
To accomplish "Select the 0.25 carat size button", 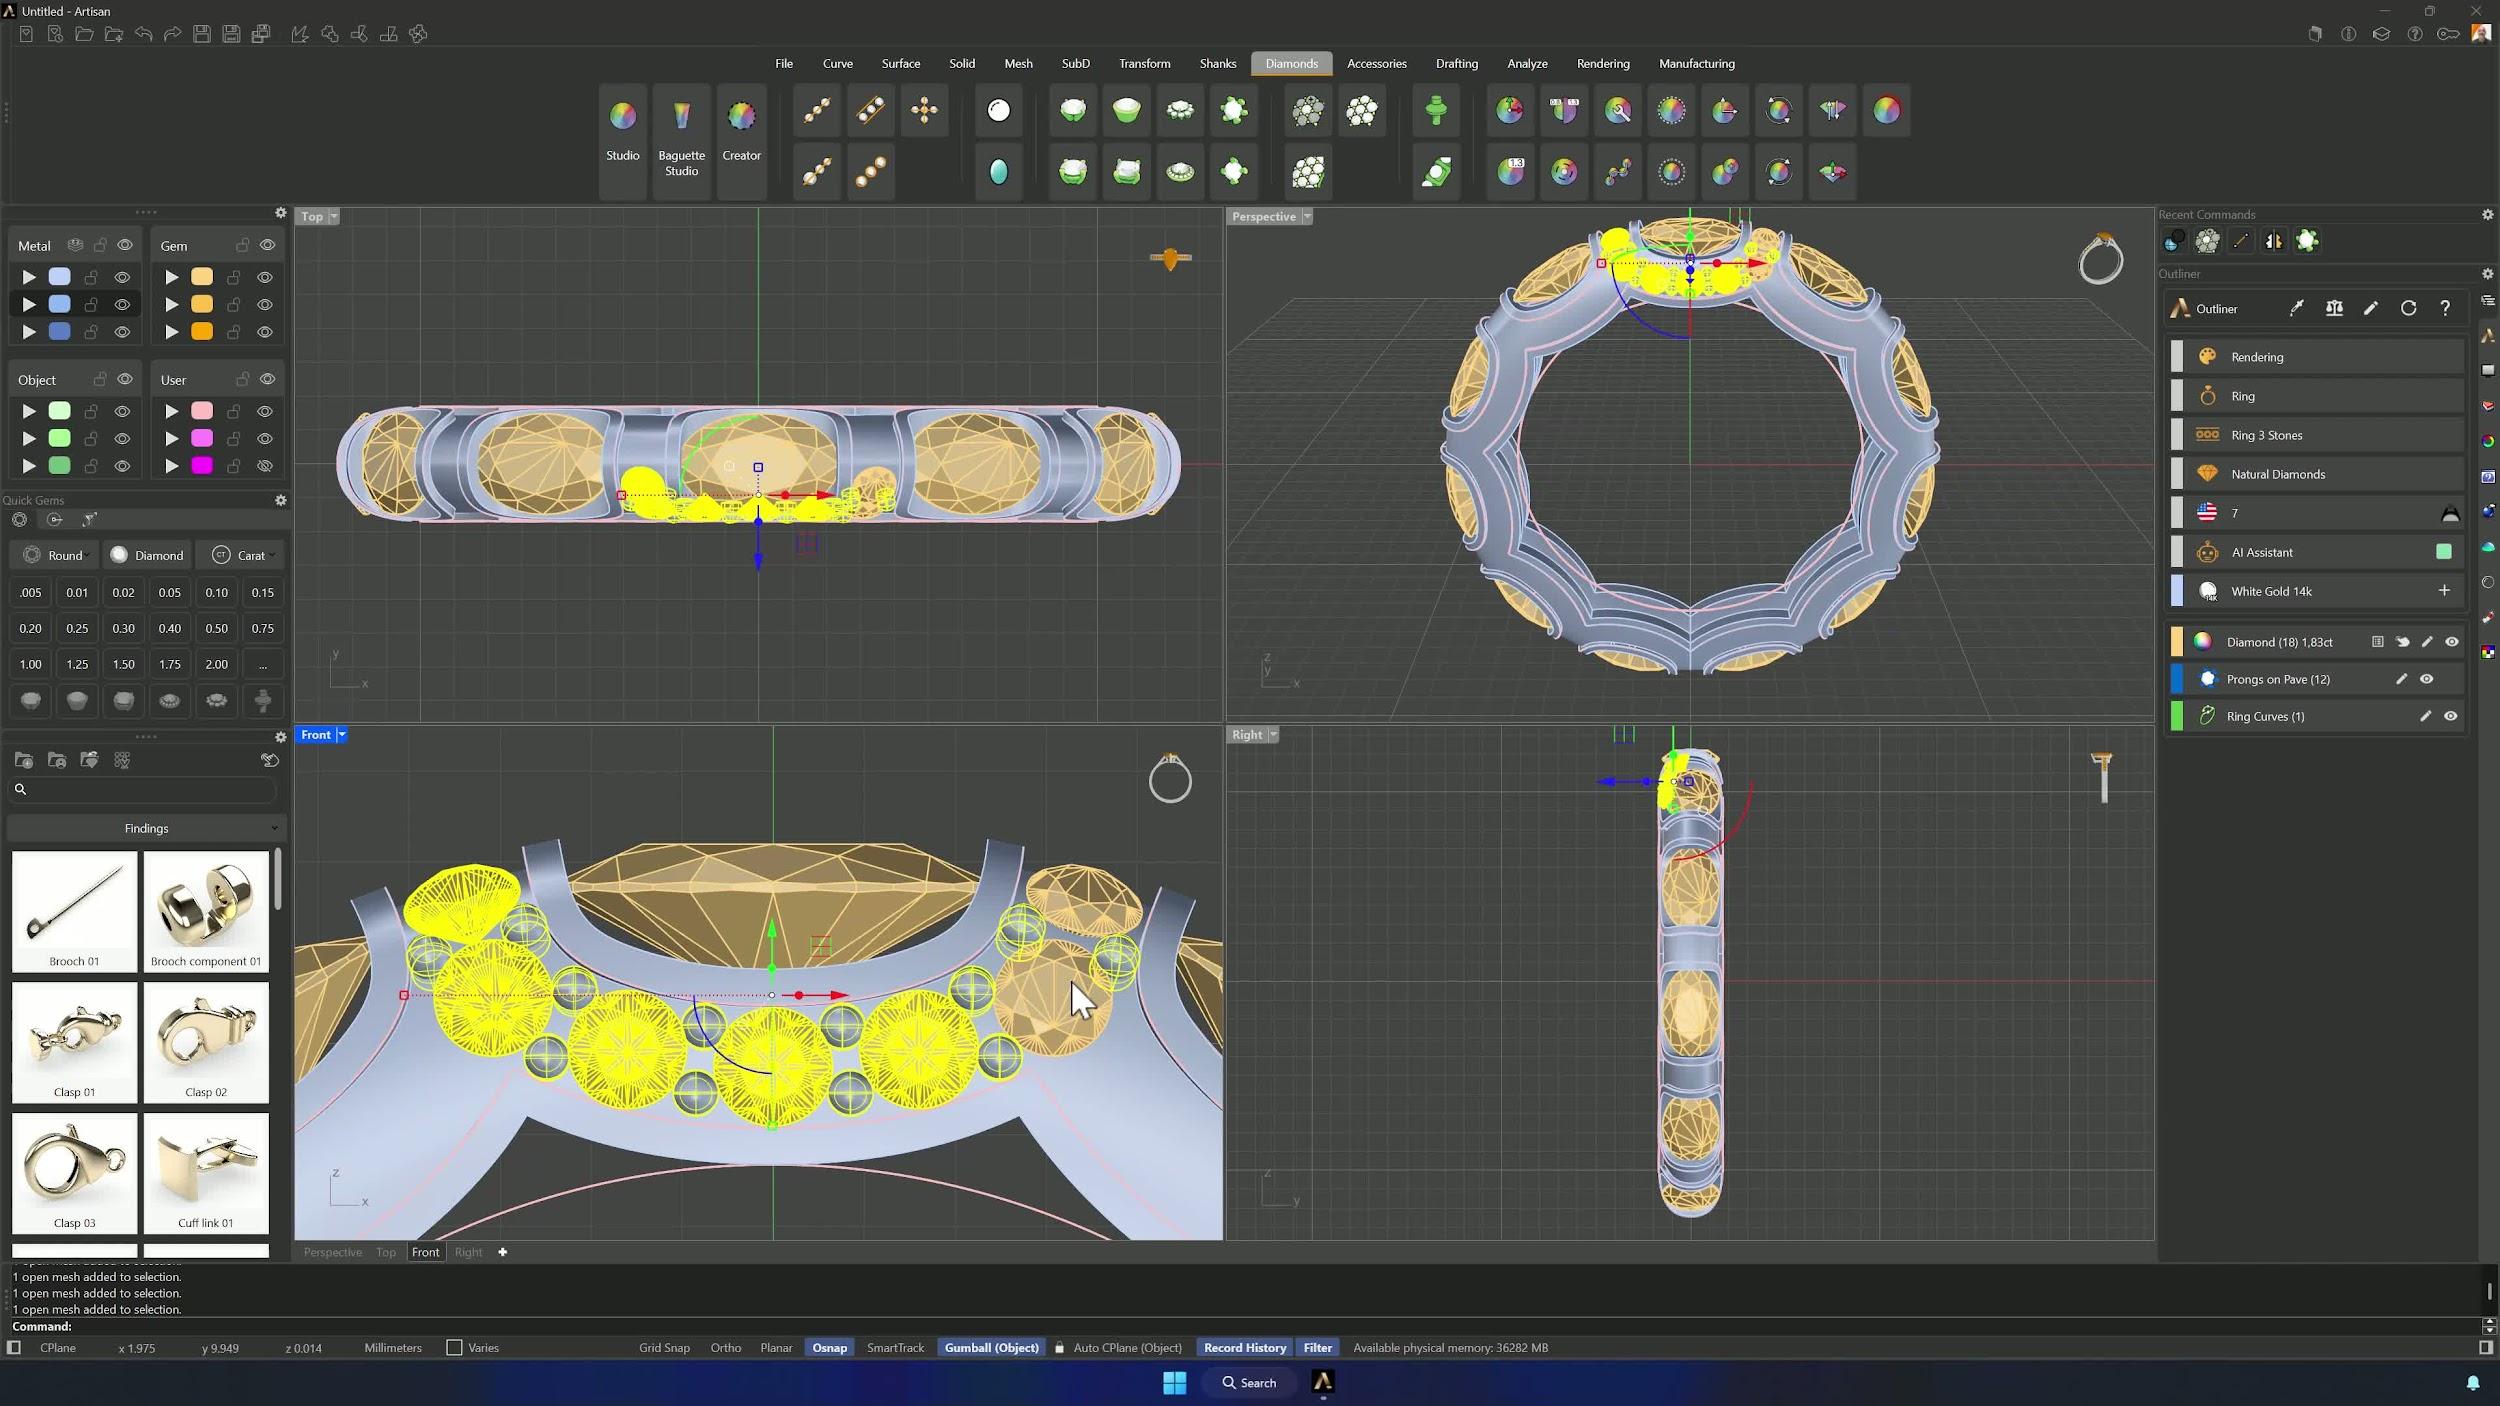I will tap(77, 628).
